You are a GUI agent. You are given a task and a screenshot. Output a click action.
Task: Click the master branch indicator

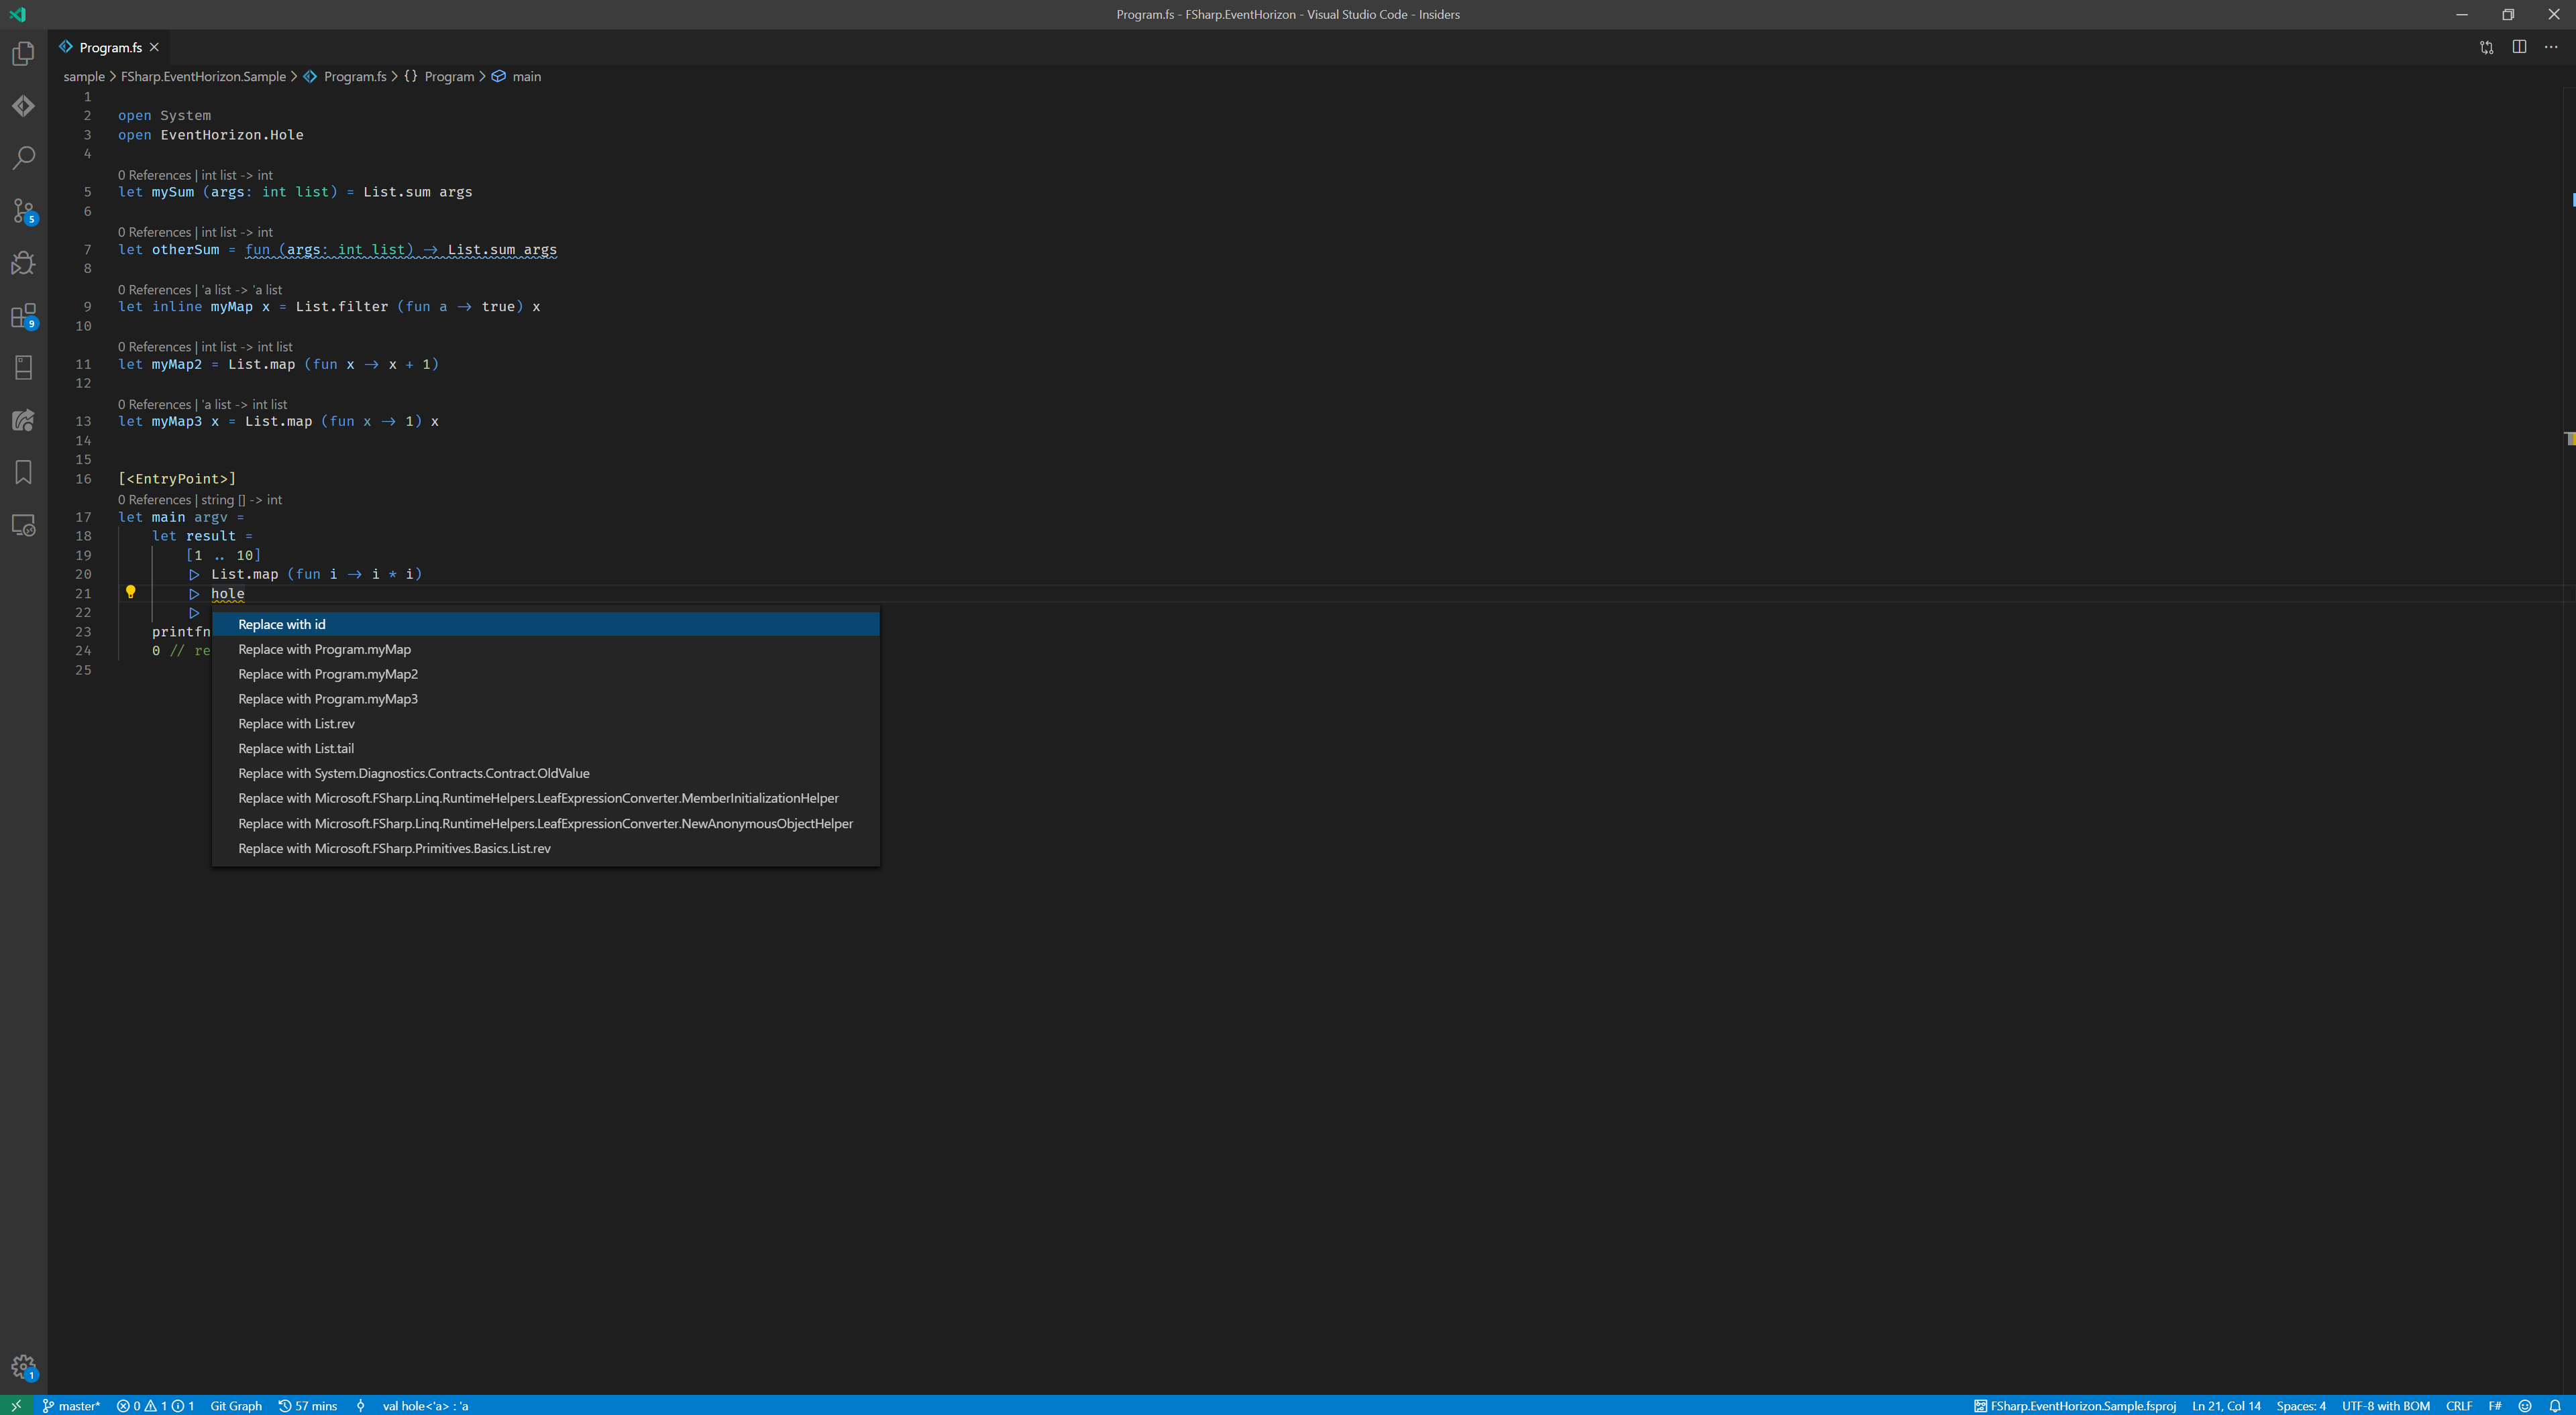coord(71,1405)
